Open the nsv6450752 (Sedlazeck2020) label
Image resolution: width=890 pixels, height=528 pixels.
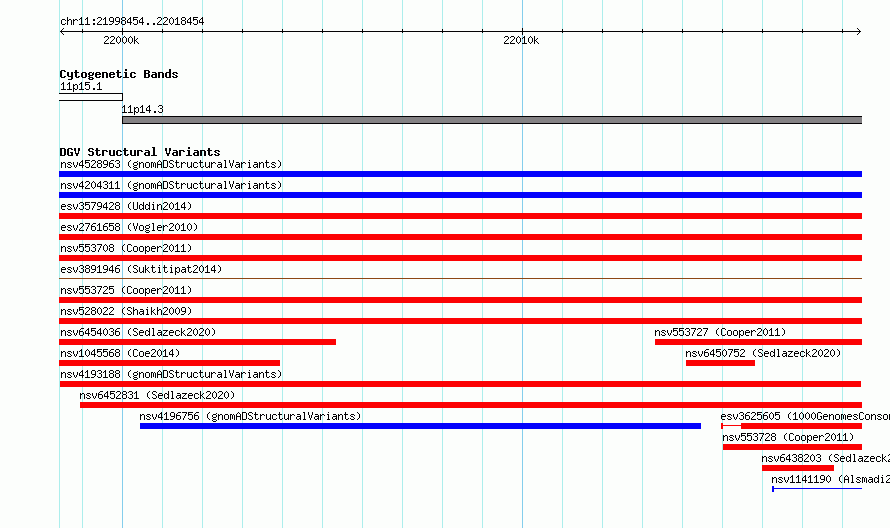pyautogui.click(x=763, y=353)
